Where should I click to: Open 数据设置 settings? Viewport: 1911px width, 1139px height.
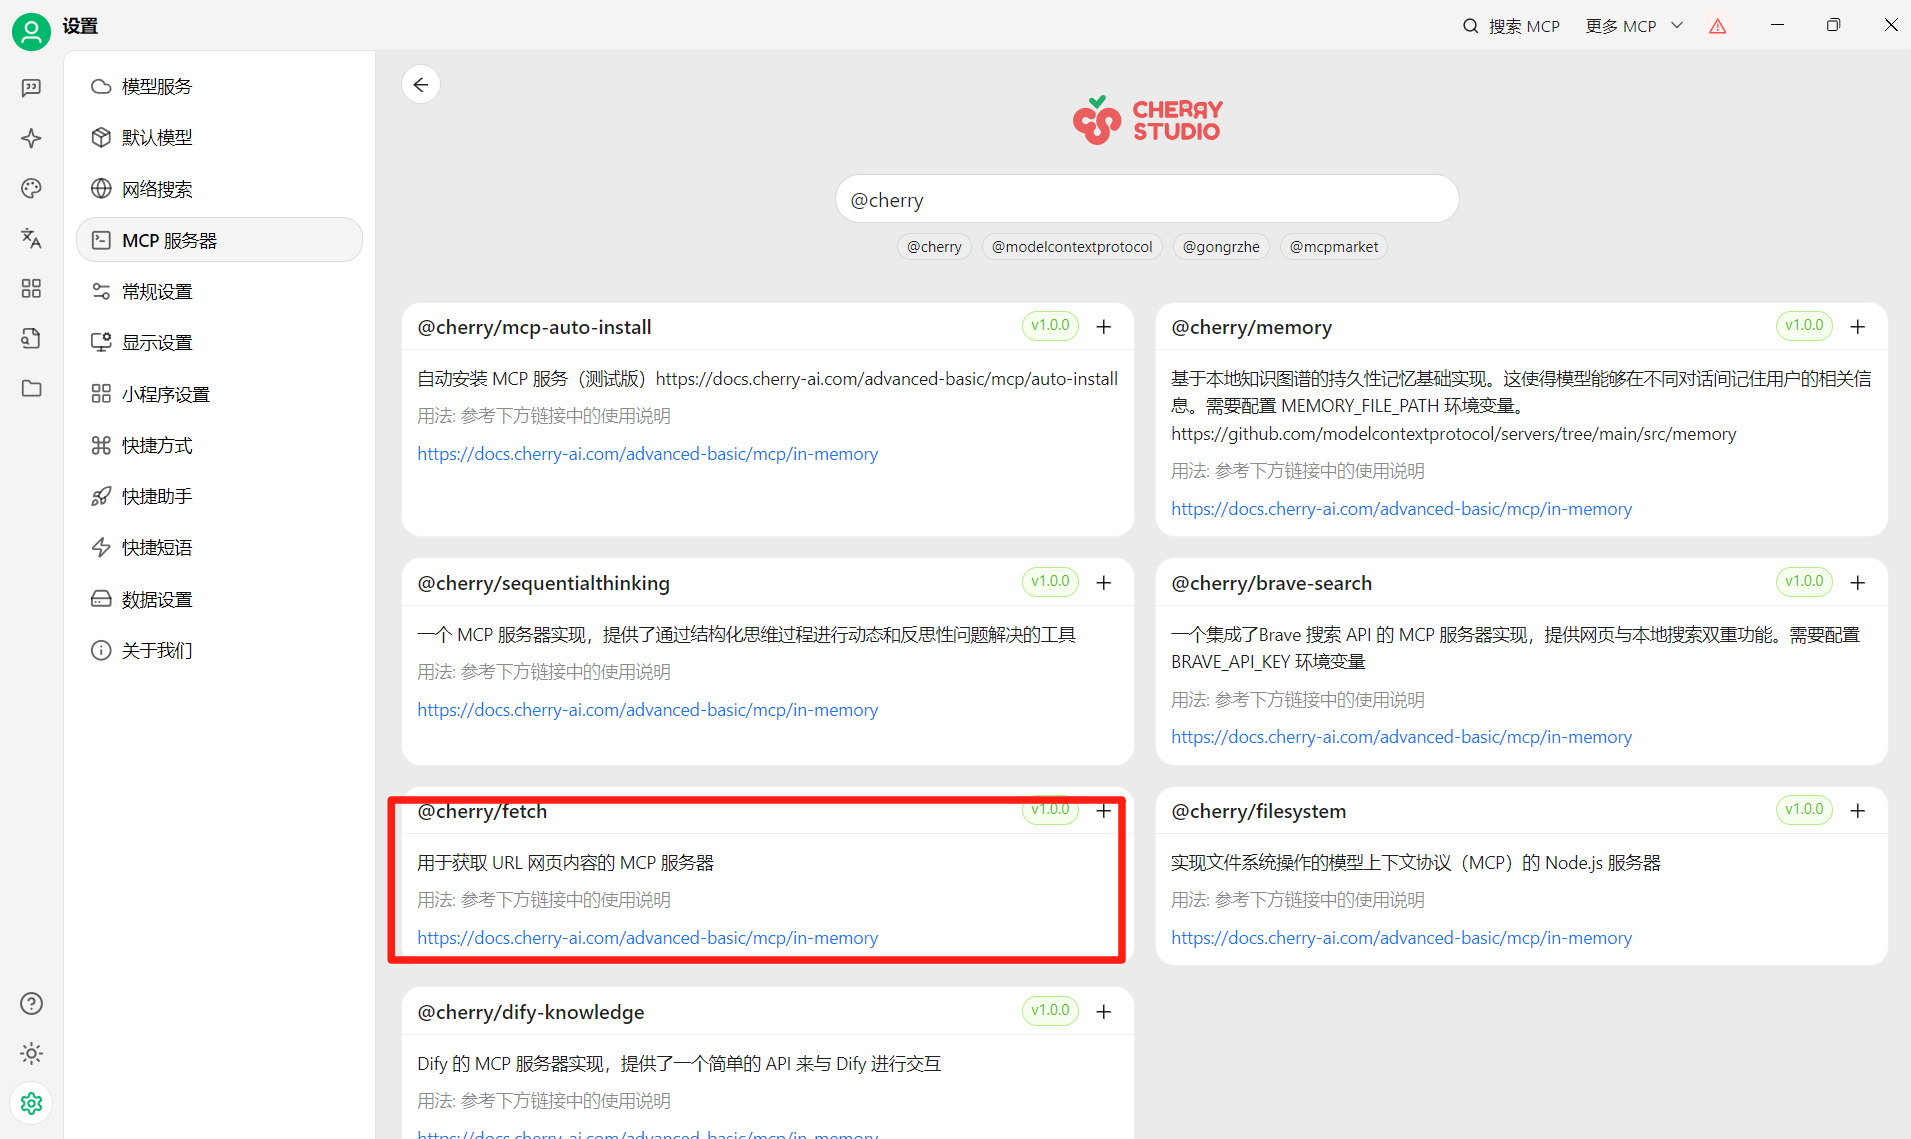(x=219, y=599)
